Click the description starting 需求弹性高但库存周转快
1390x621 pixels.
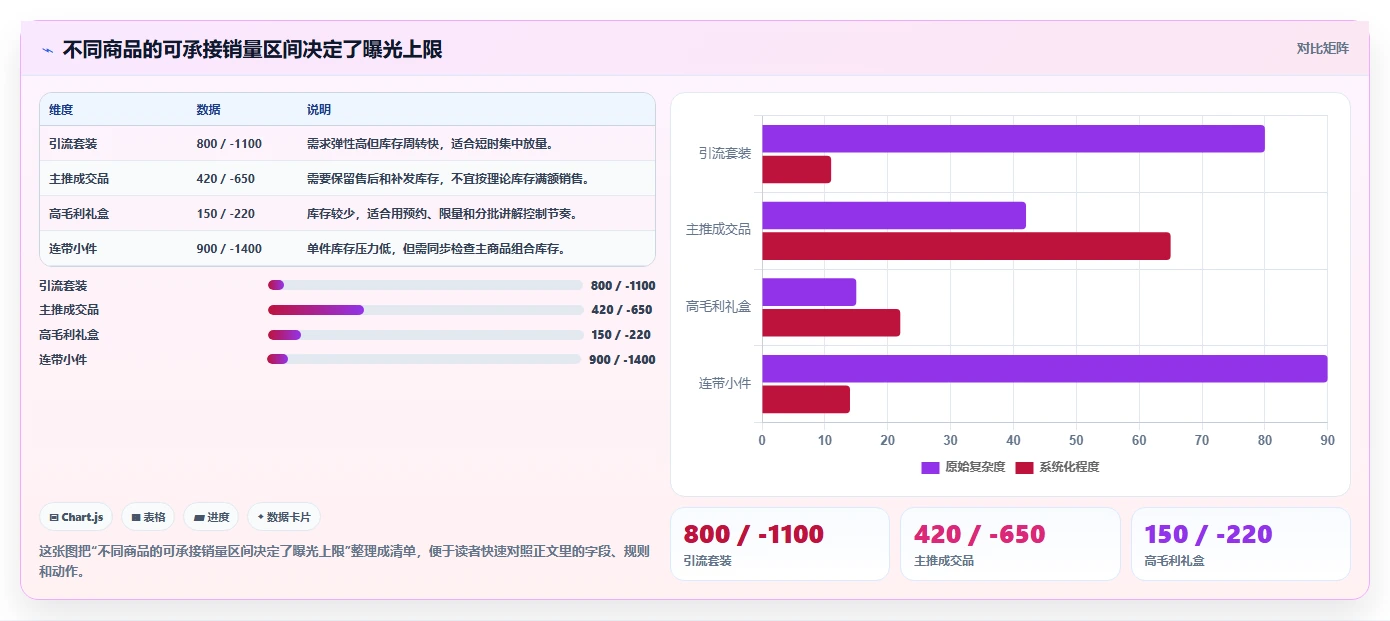[430, 144]
